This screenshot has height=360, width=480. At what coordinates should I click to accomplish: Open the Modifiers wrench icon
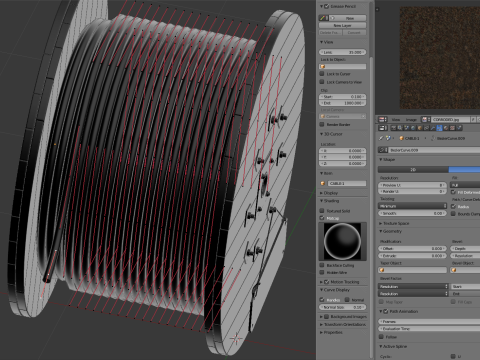(433, 128)
